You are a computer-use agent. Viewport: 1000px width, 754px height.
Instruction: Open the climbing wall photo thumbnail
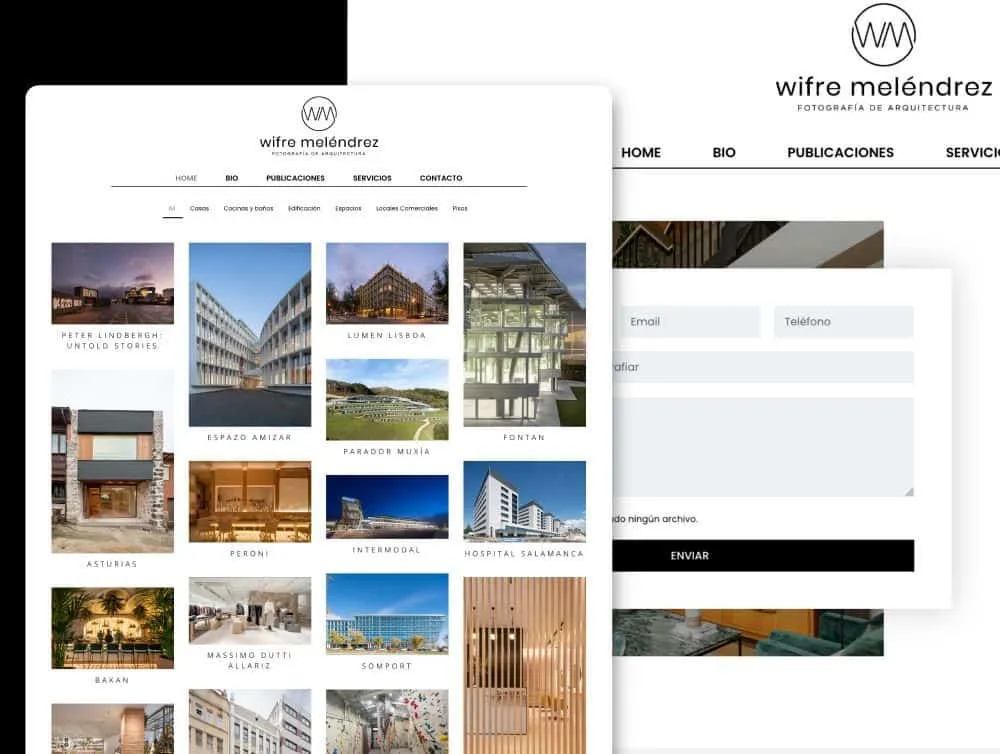(387, 721)
